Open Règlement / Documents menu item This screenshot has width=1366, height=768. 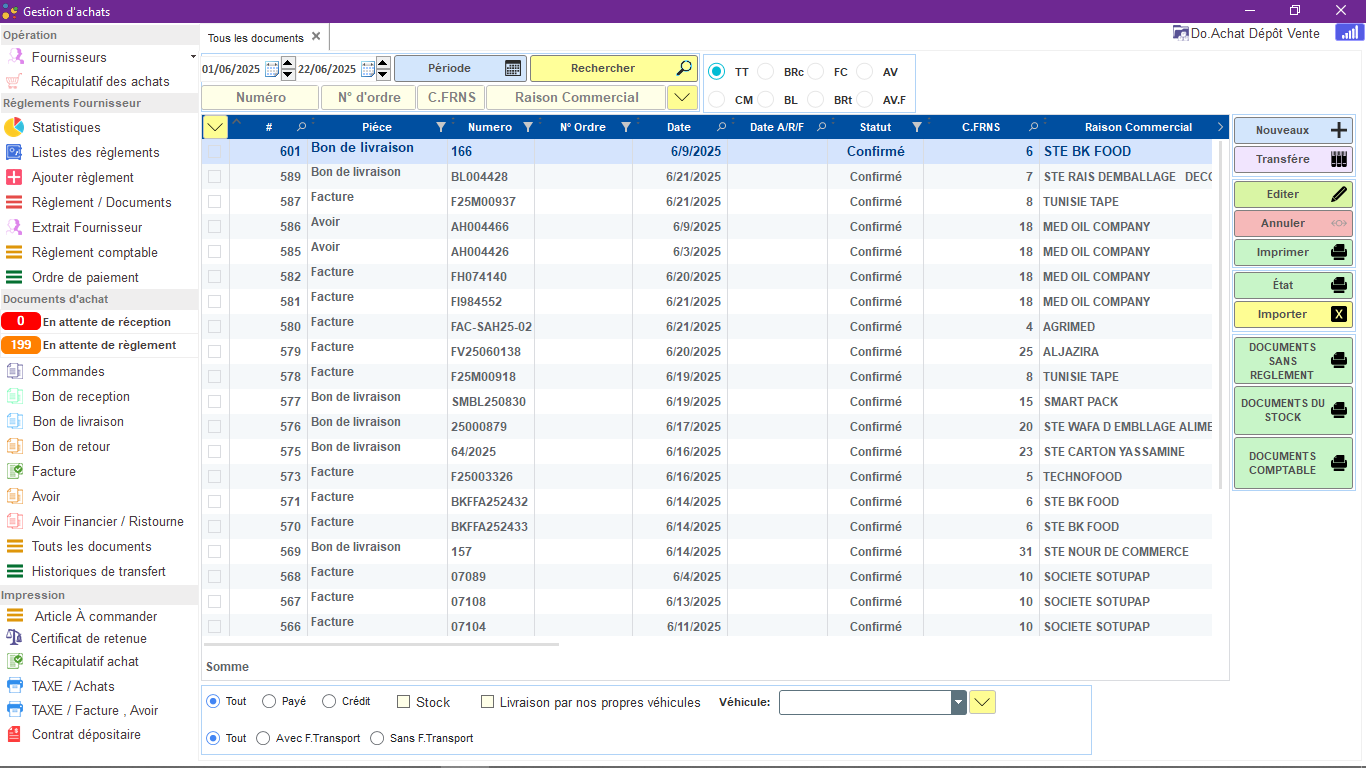[x=102, y=202]
